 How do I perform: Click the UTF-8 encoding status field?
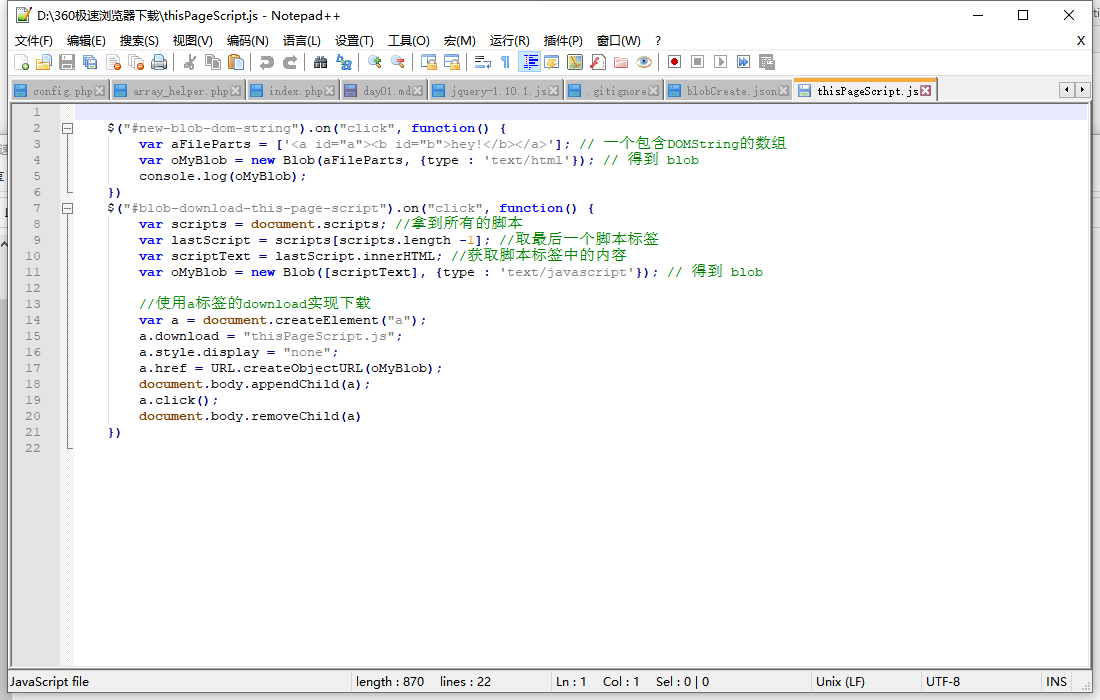[943, 682]
